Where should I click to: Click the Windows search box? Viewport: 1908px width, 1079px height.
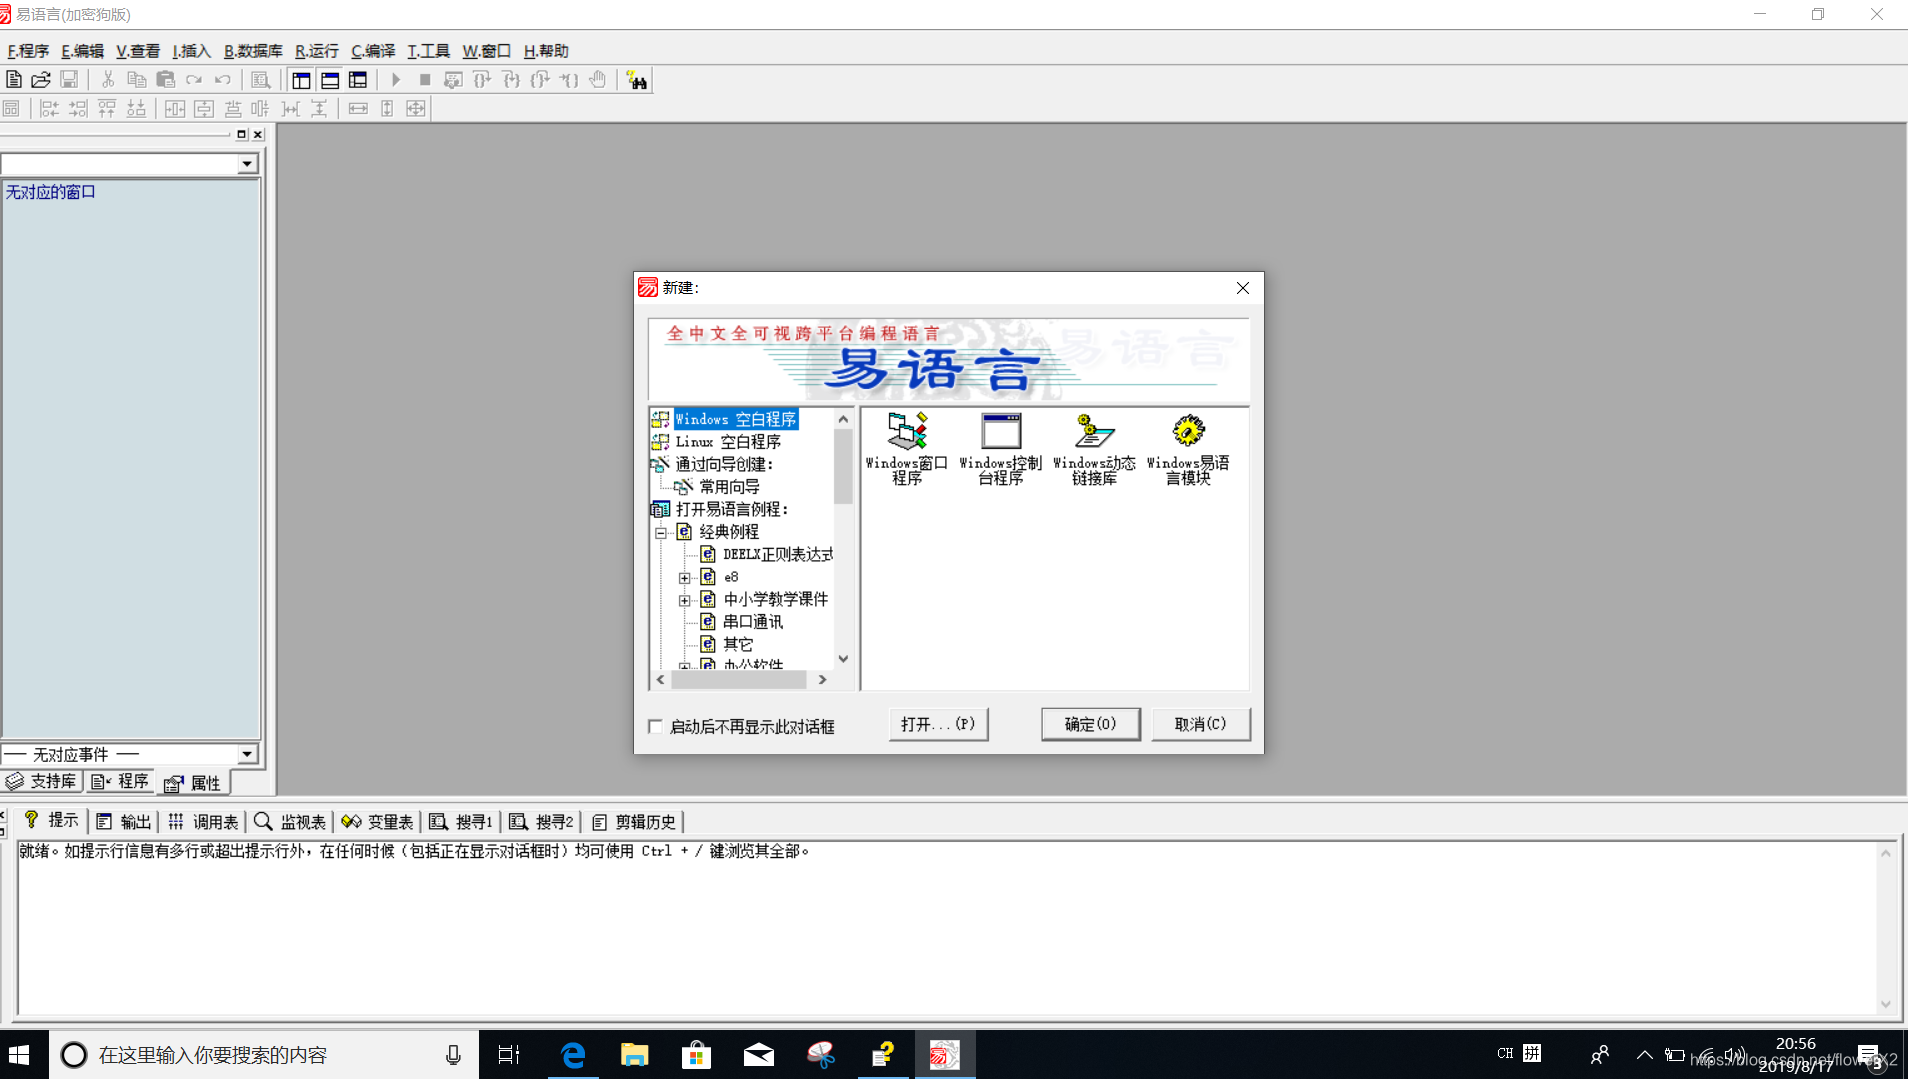click(x=264, y=1055)
